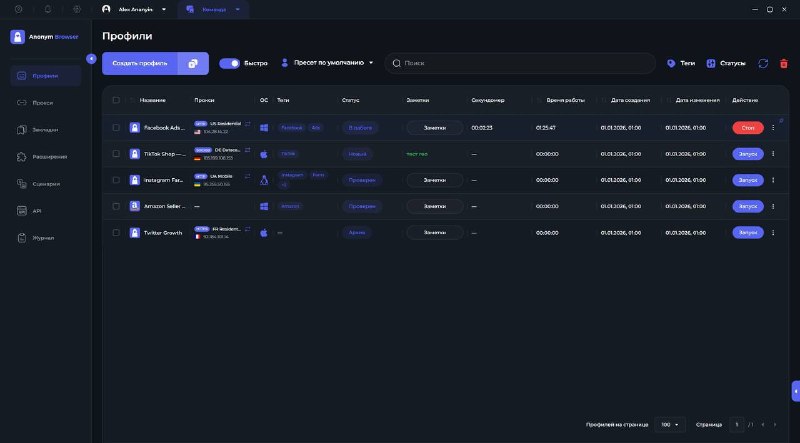
Task: Collapse sidebar with the round arrow button
Action: pos(91,59)
